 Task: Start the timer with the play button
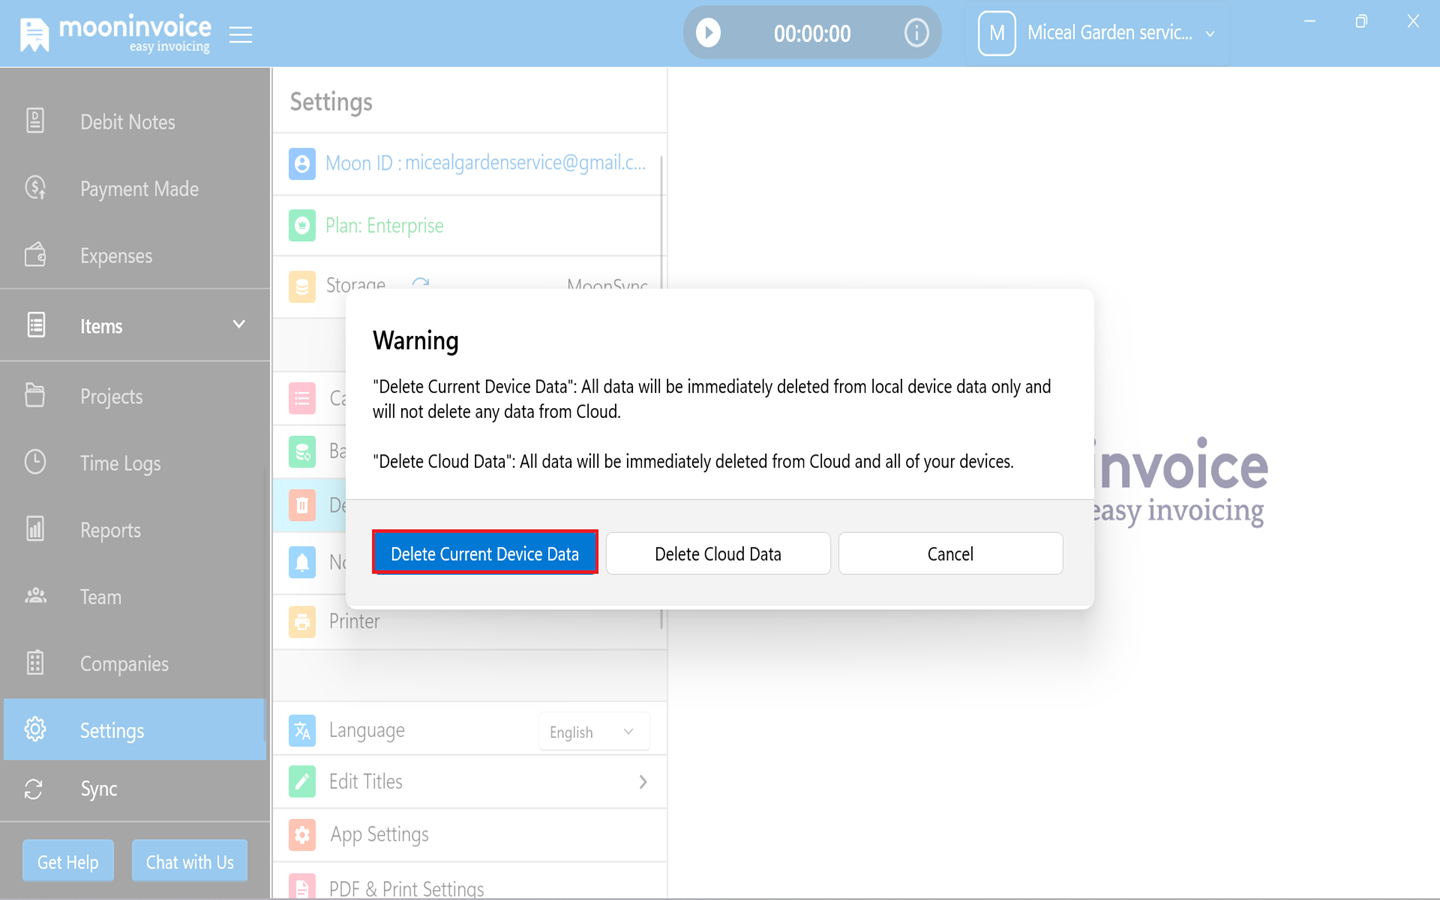tap(710, 32)
